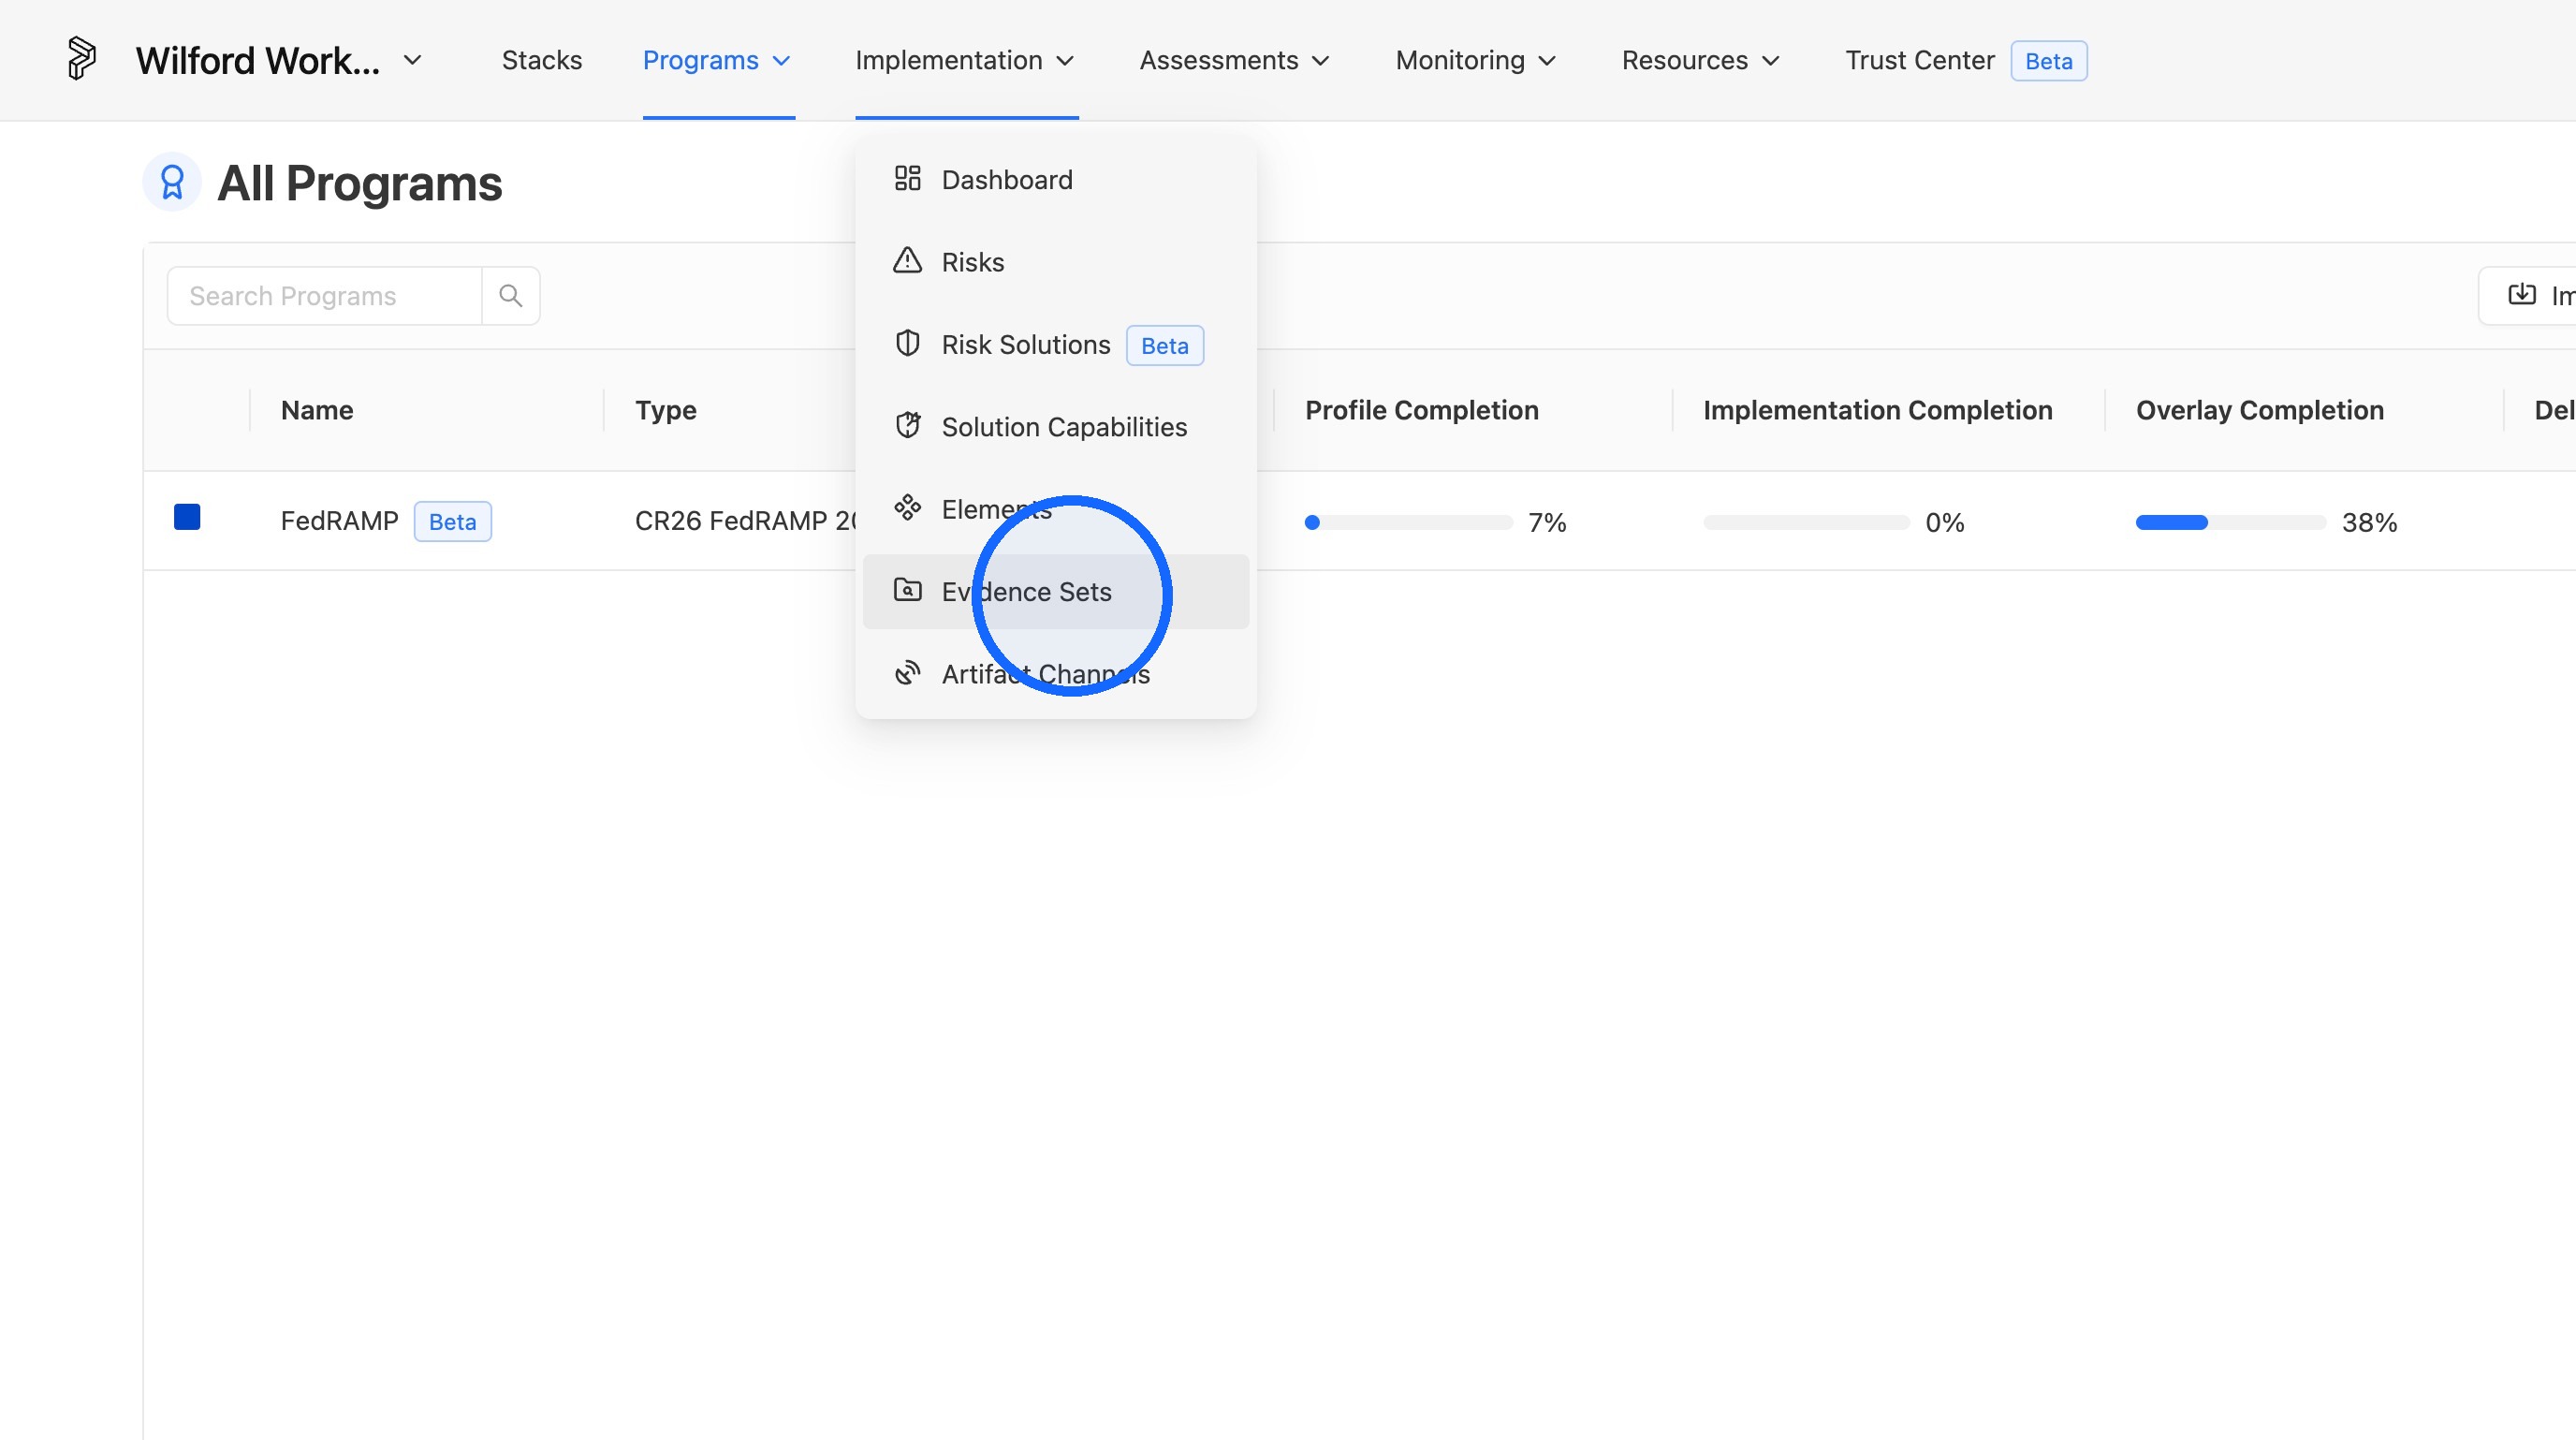Viewport: 2576px width, 1440px height.
Task: Focus the Search Programs input field
Action: (x=325, y=296)
